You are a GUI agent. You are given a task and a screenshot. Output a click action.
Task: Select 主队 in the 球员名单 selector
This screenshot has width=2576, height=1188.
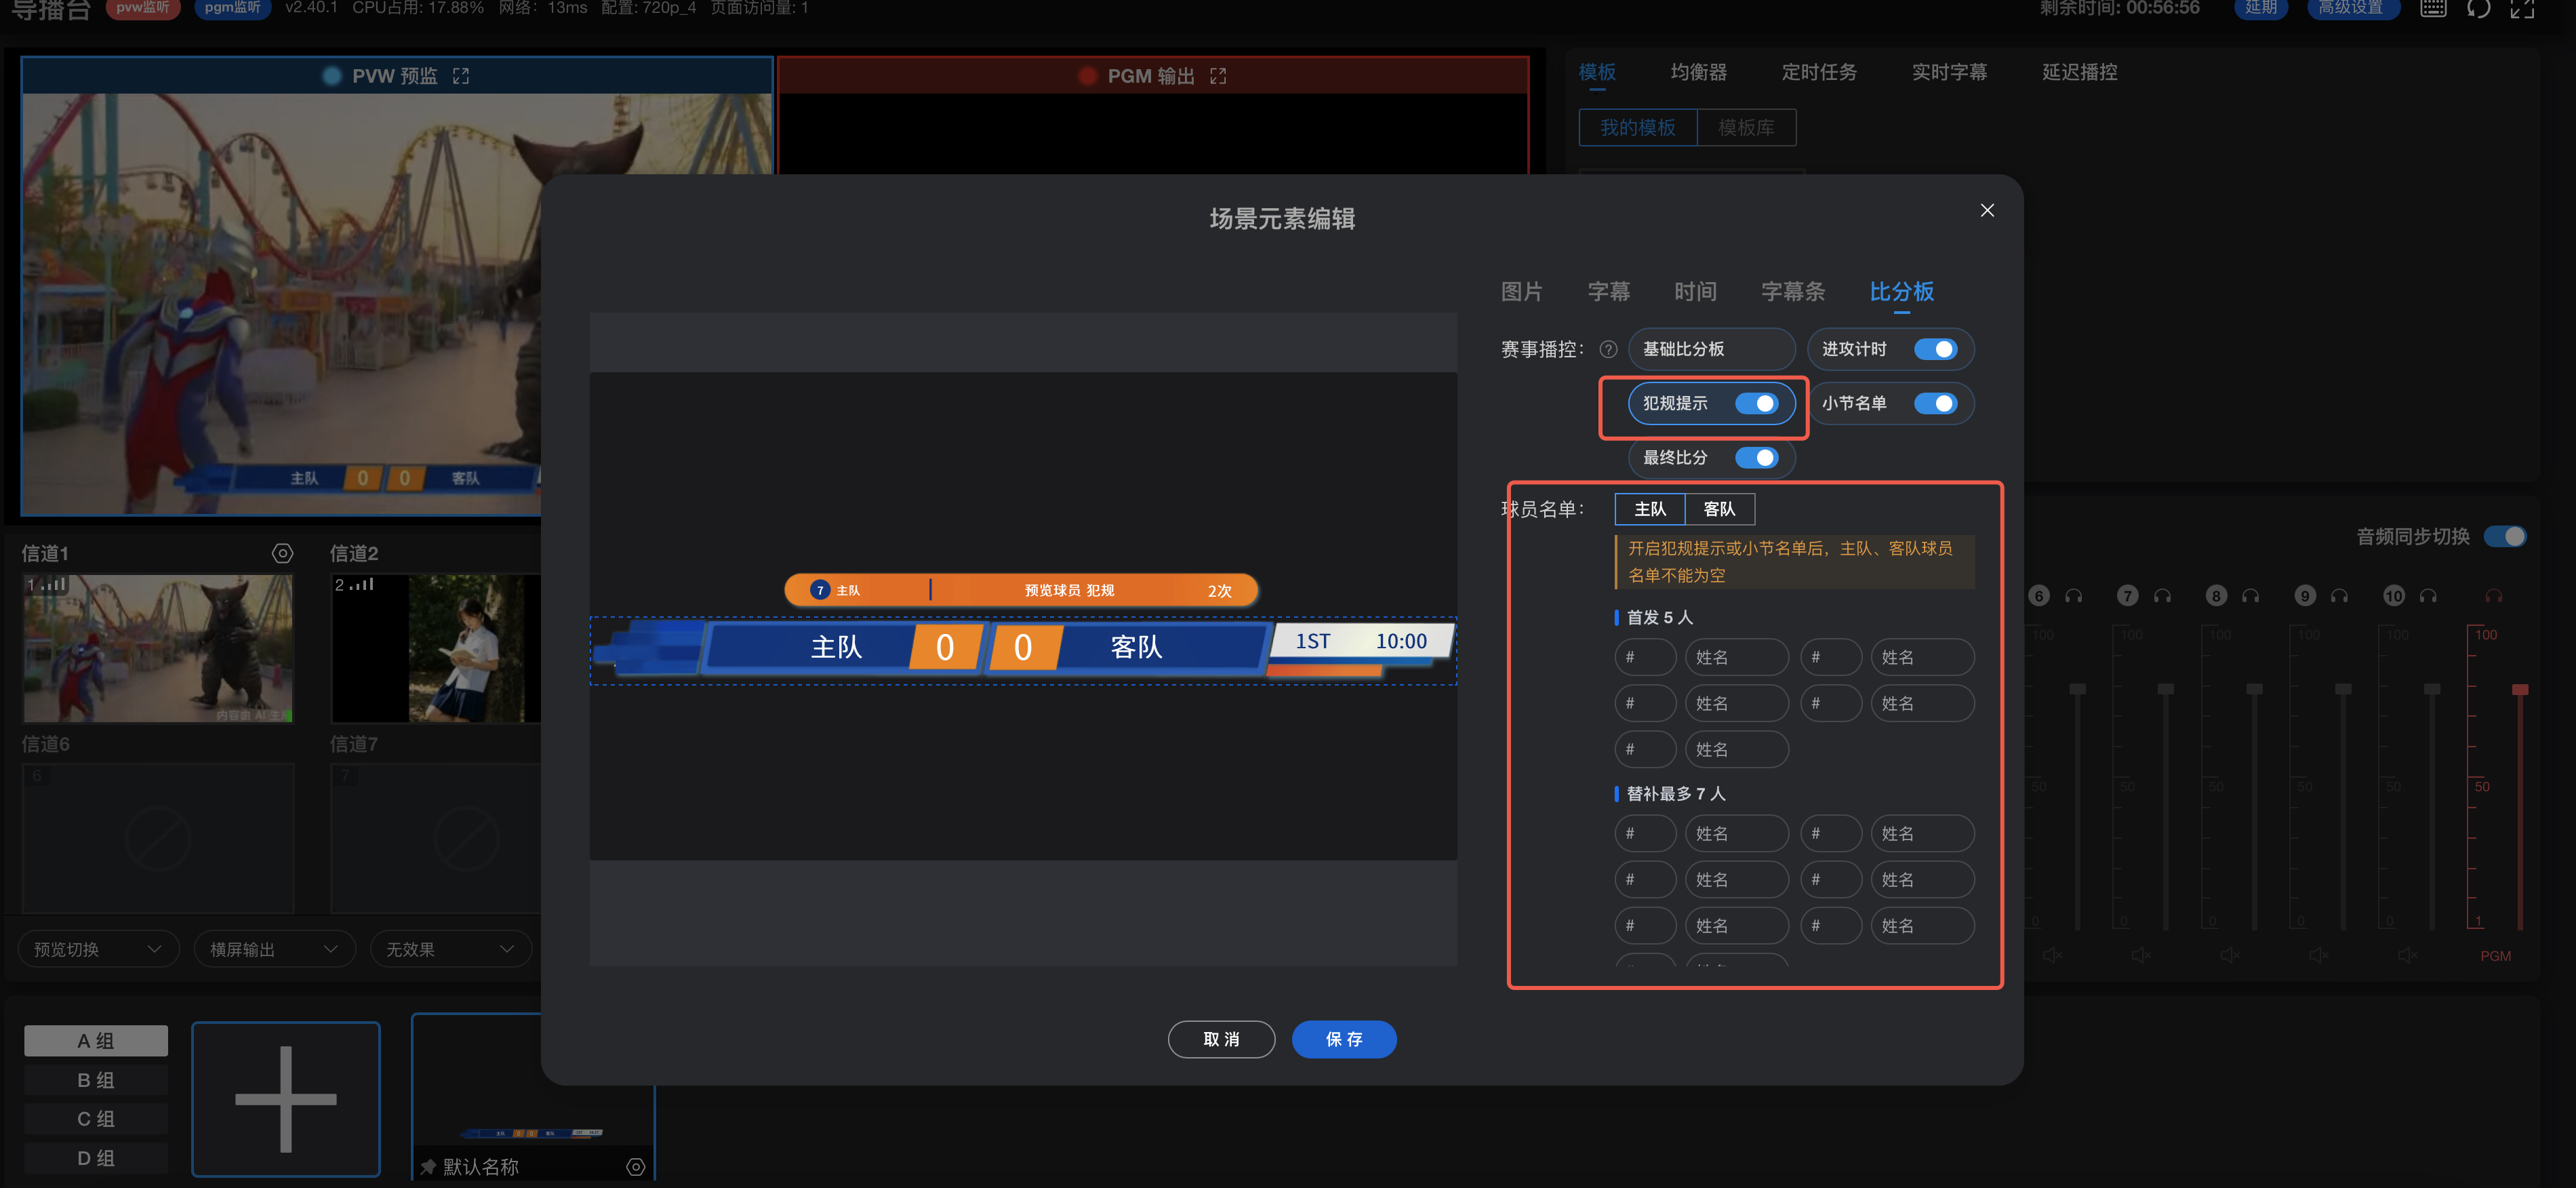(x=1650, y=509)
